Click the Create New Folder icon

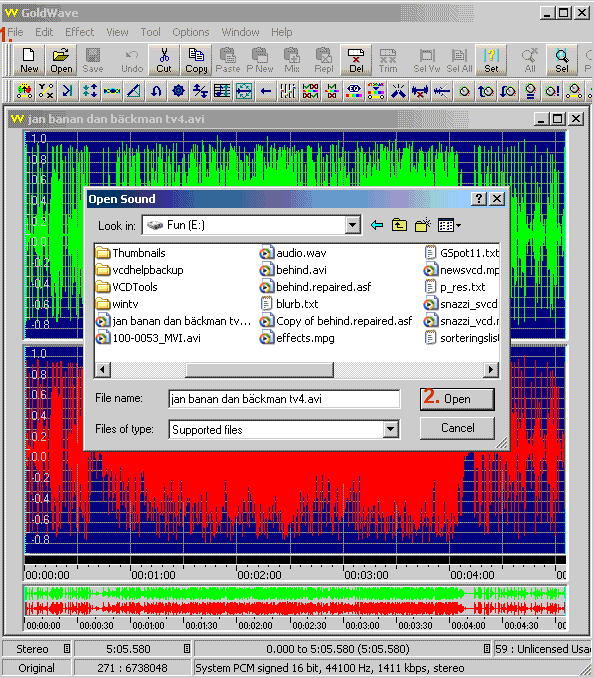coord(422,225)
